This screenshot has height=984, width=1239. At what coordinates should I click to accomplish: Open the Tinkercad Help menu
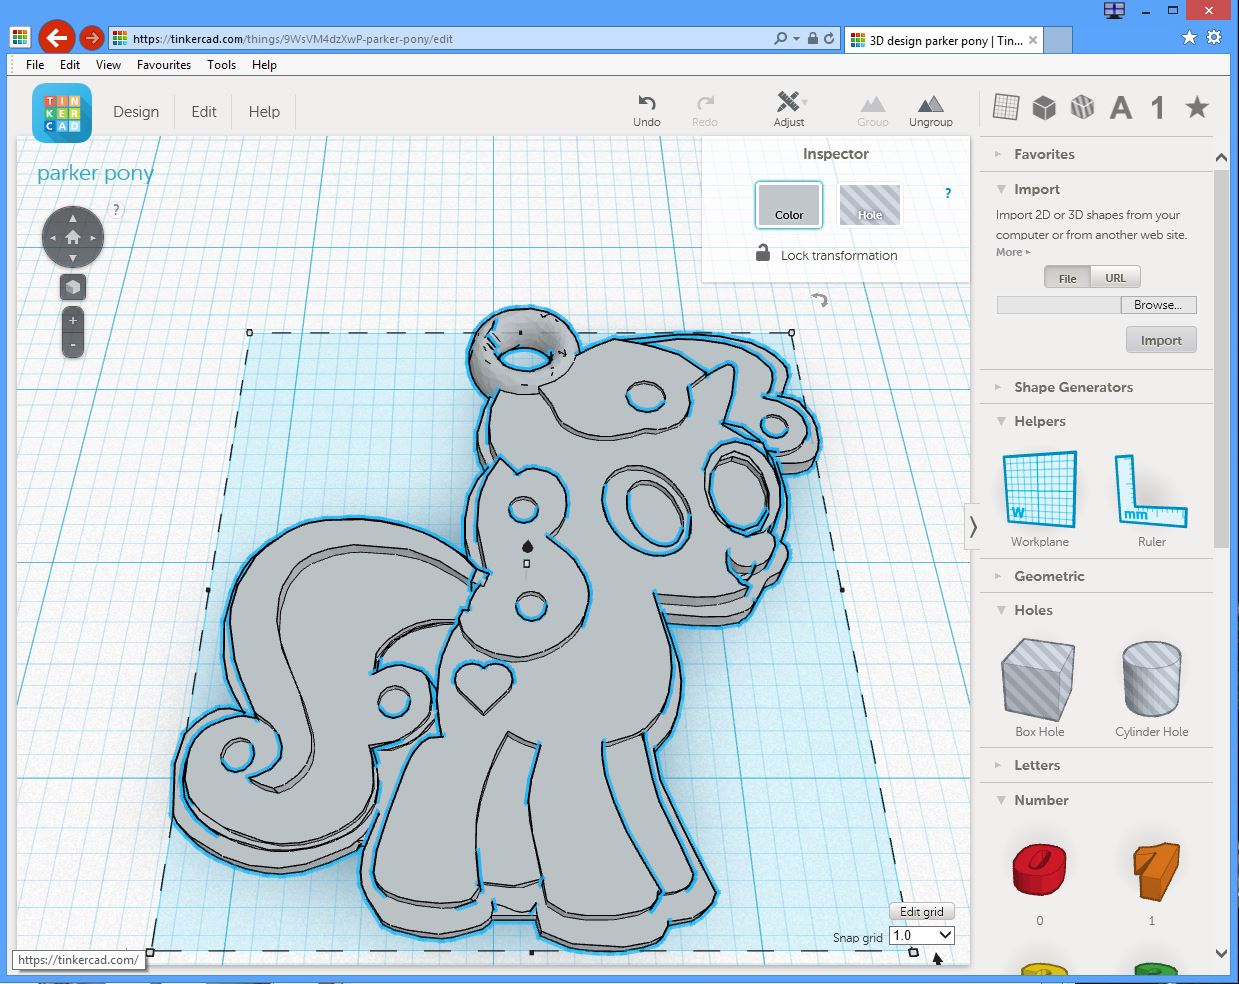[x=264, y=112]
